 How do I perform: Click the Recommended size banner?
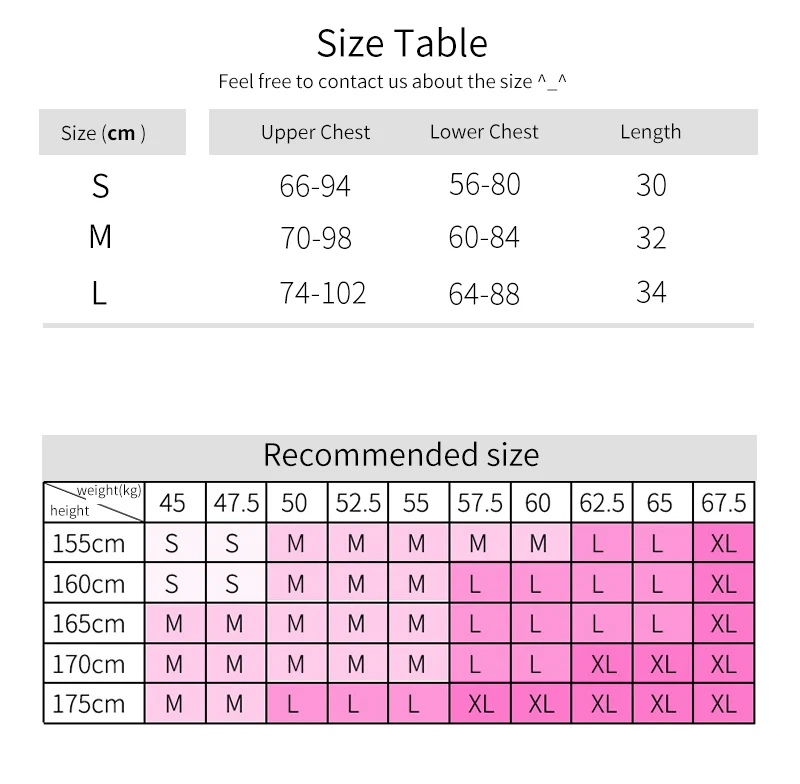click(399, 457)
